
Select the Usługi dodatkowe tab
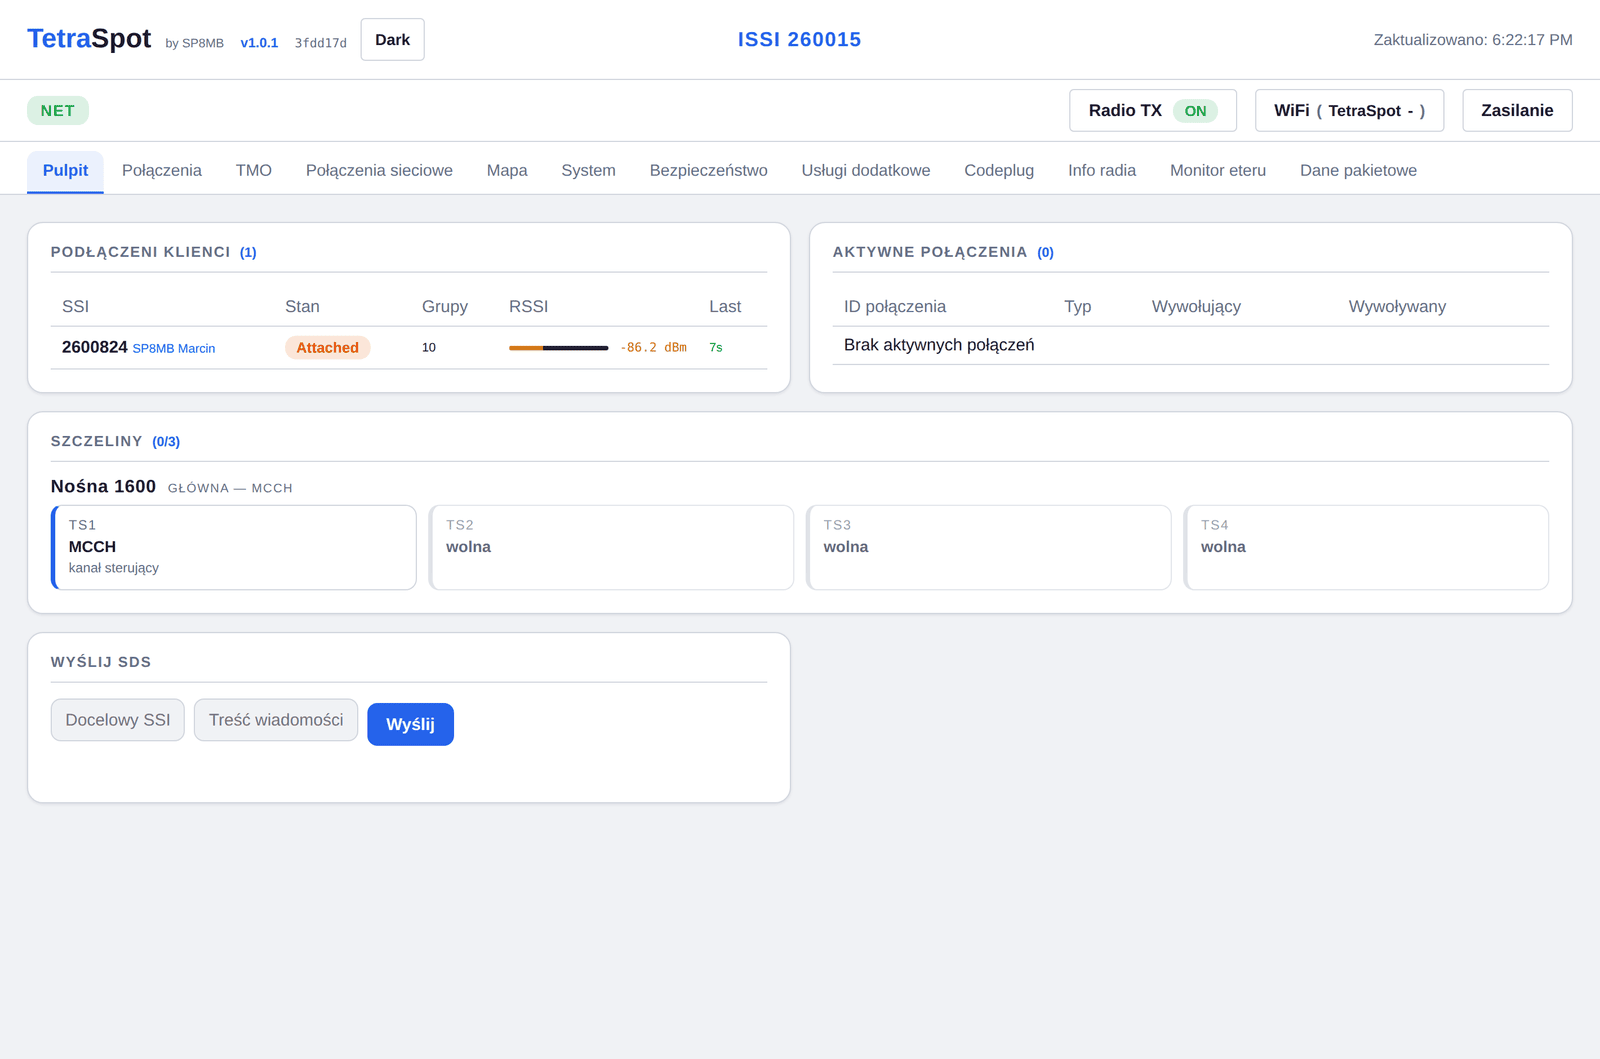866,171
